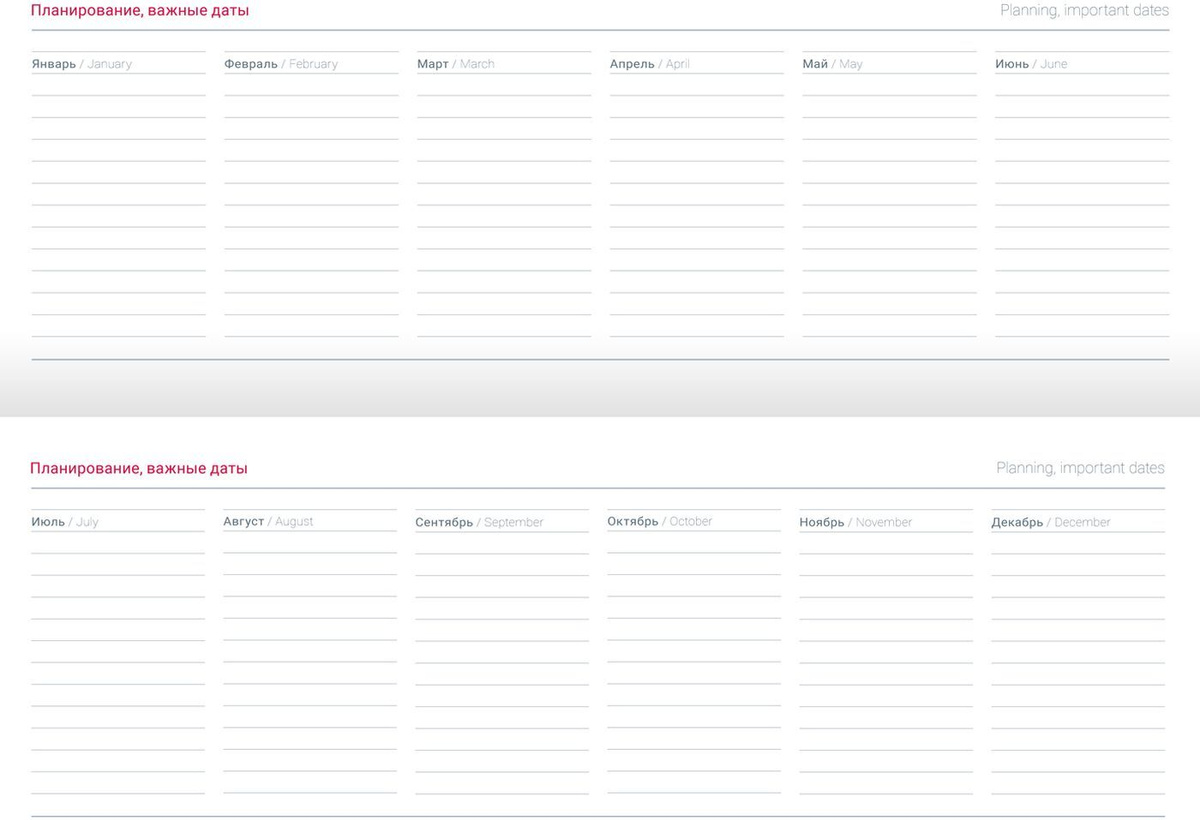The height and width of the screenshot is (820, 1200).
Task: Click the red Russian title above Июль
Action: [139, 468]
